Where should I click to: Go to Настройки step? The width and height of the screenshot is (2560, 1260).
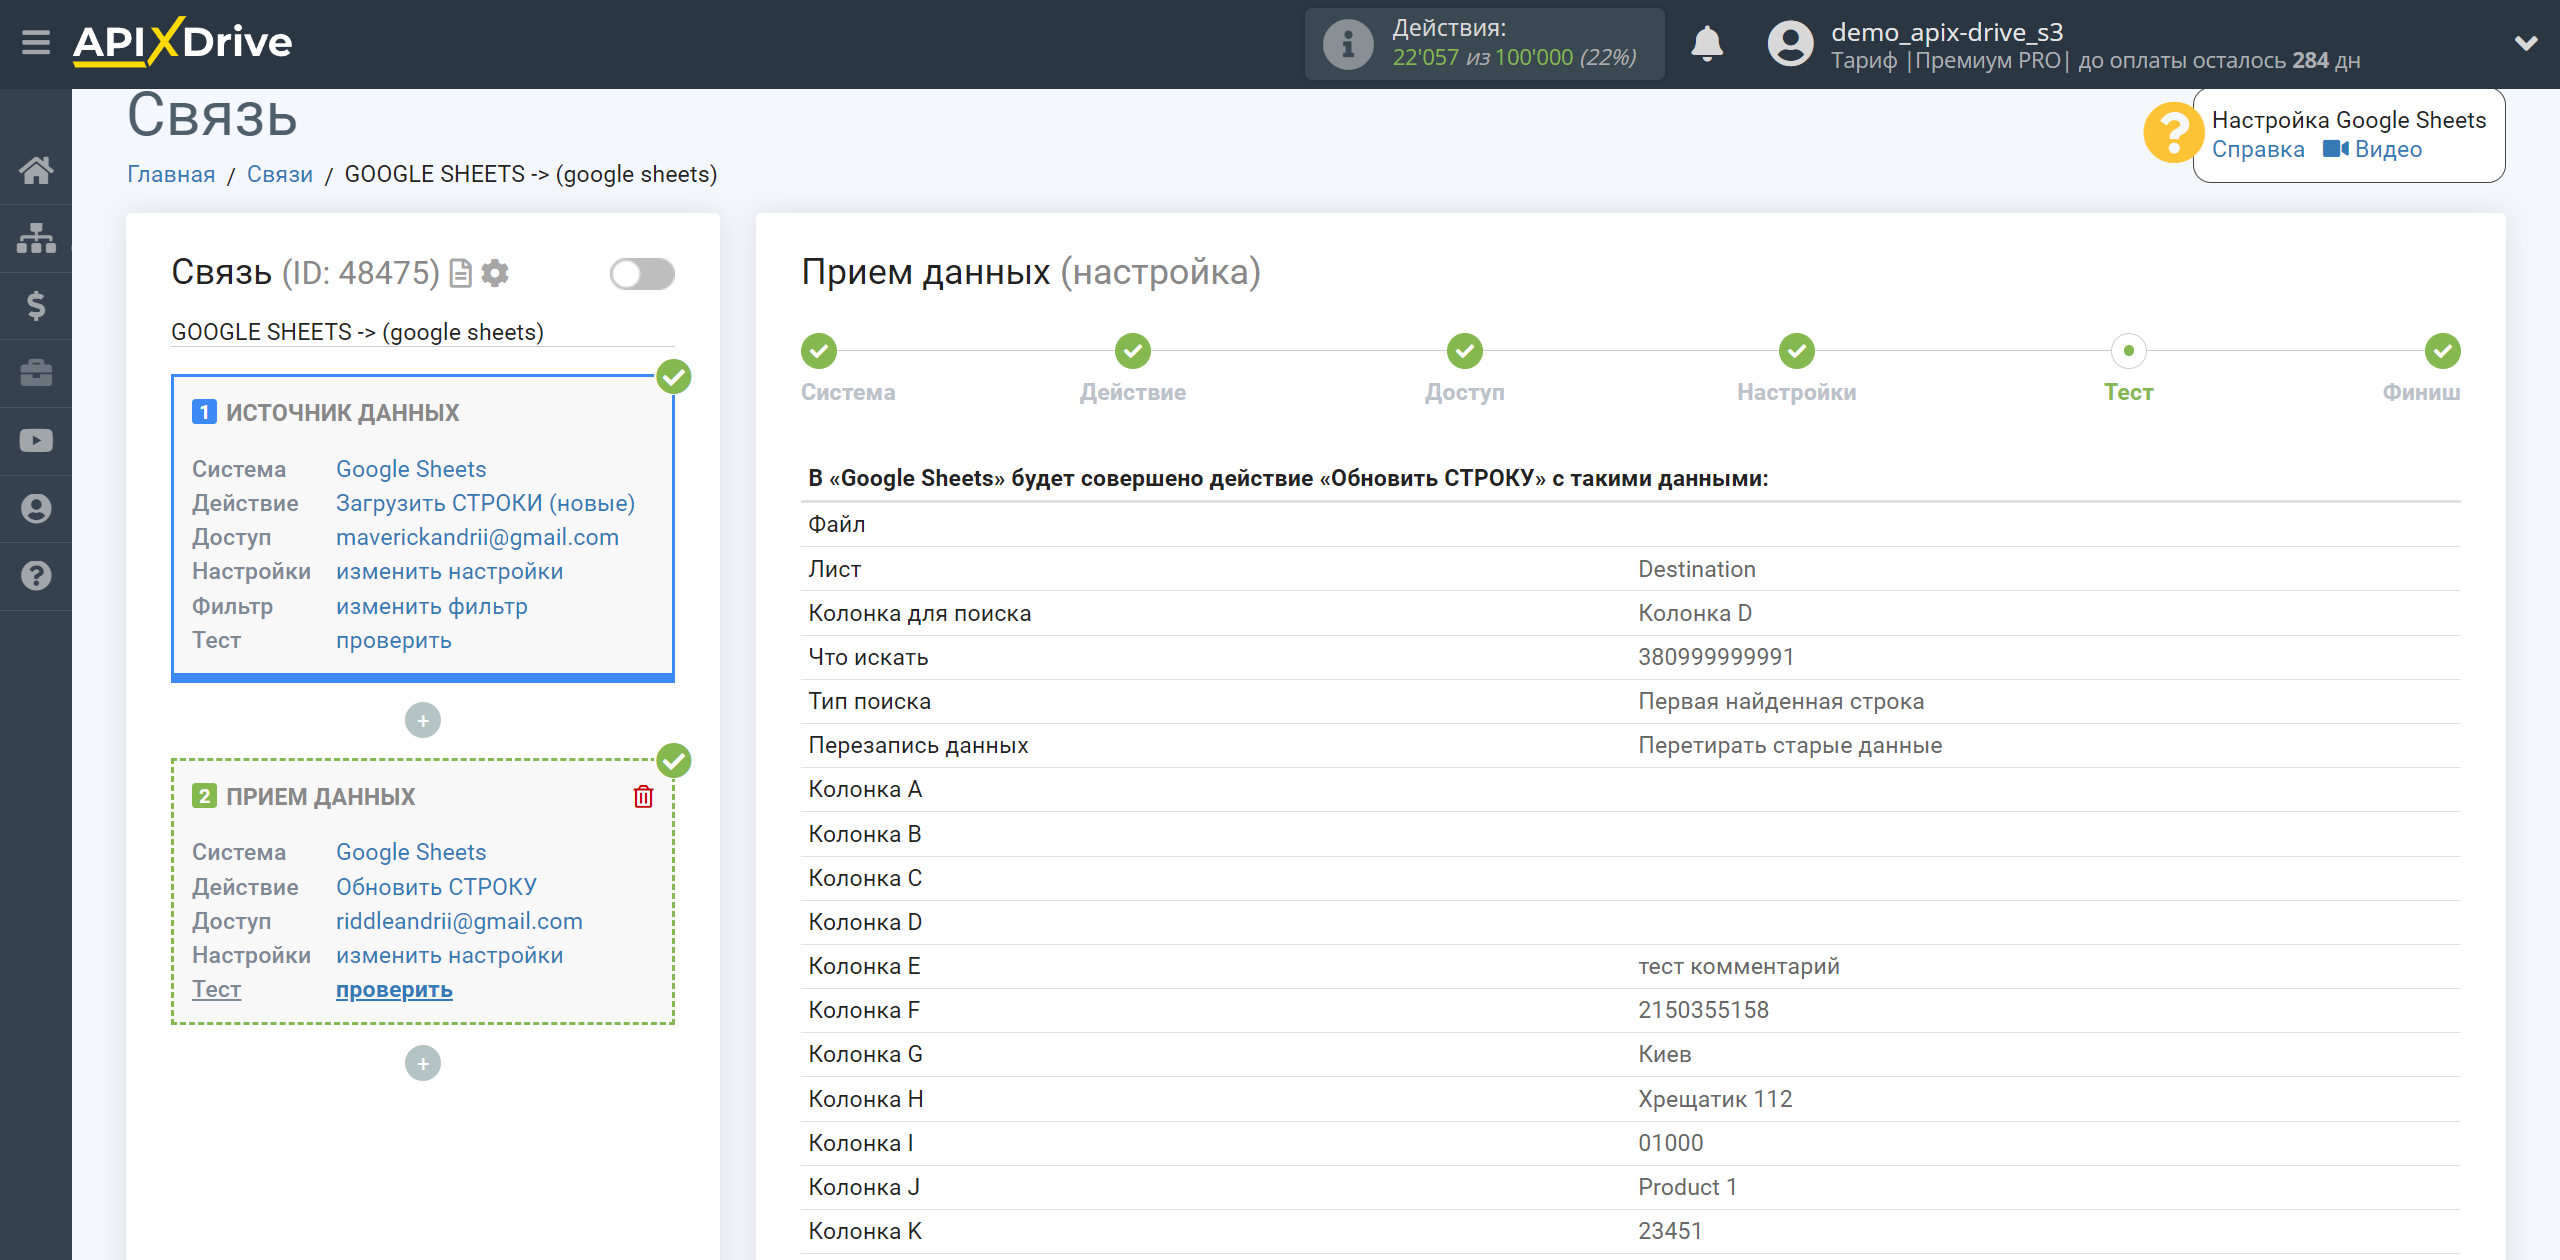[x=1797, y=351]
